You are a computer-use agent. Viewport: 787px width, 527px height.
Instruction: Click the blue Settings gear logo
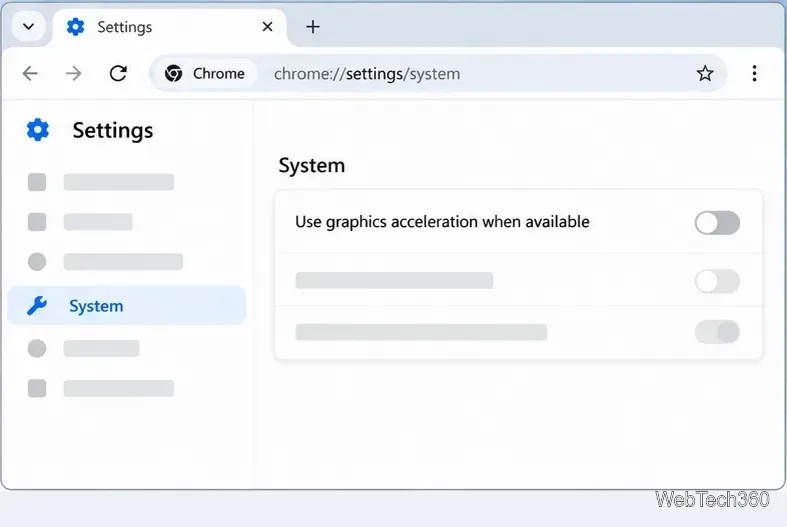[38, 130]
